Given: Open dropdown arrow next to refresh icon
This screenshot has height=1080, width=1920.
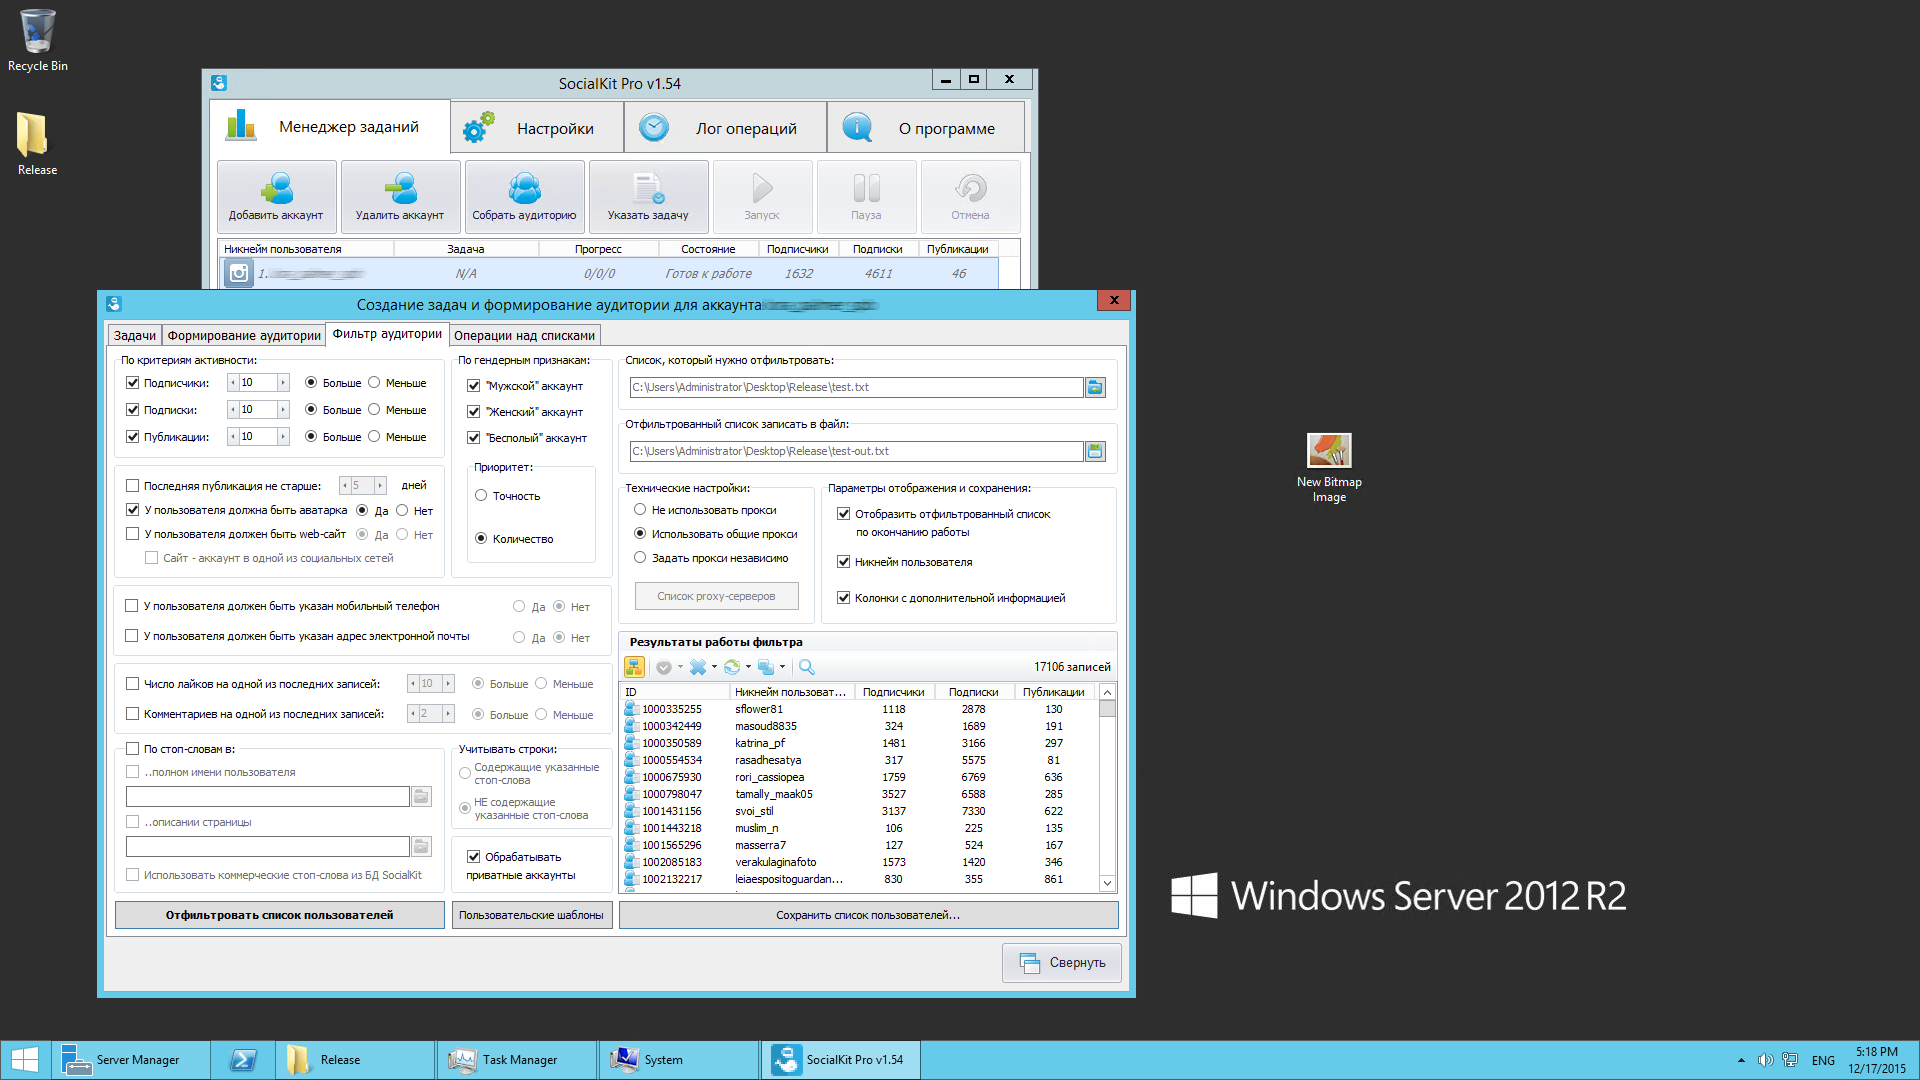Looking at the screenshot, I should click(748, 667).
